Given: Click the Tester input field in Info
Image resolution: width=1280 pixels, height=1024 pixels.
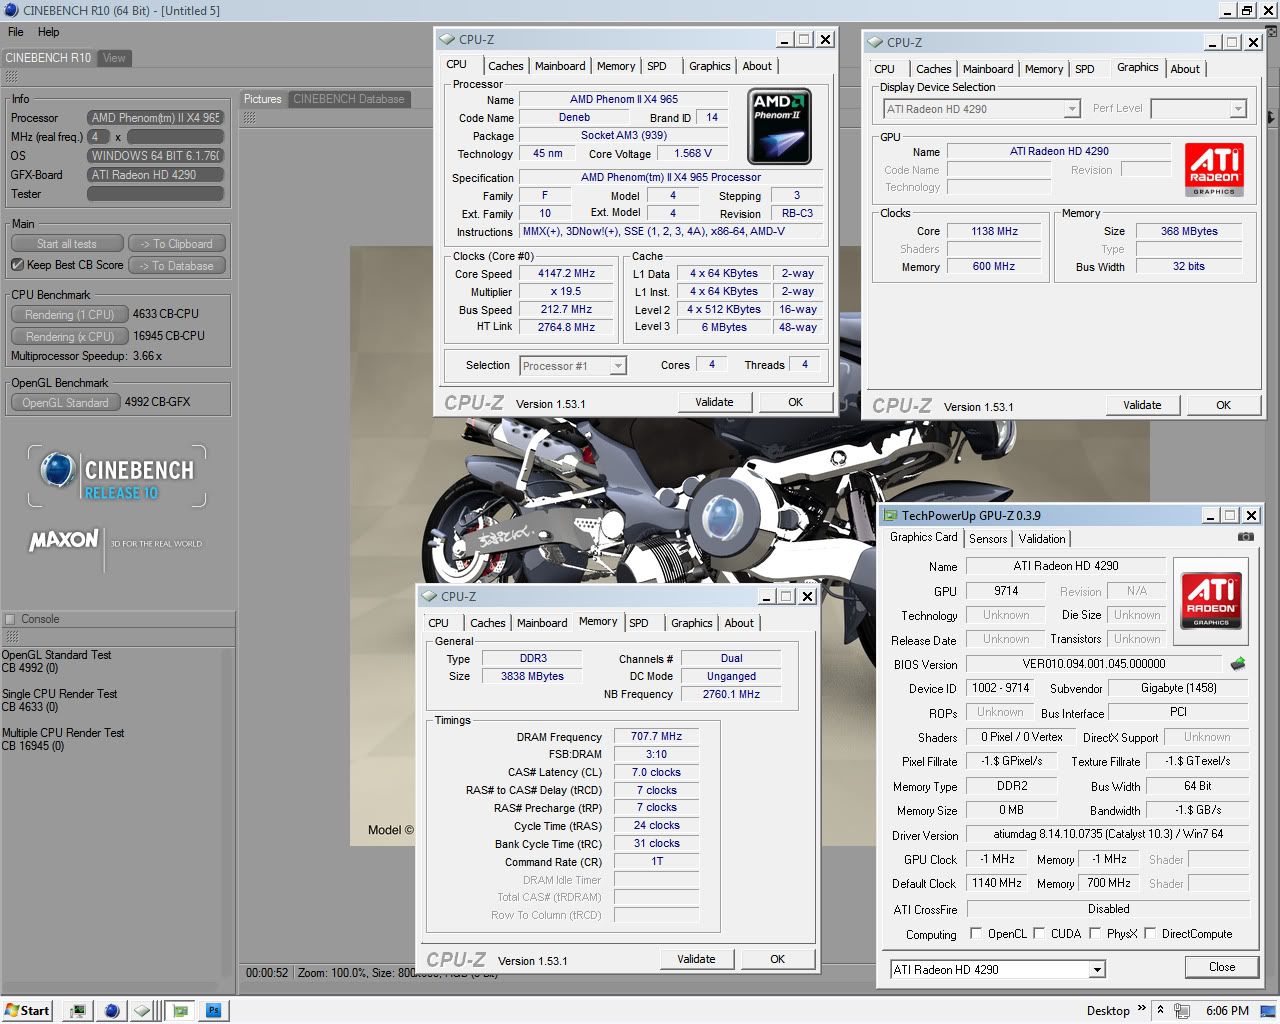Looking at the screenshot, I should click(x=155, y=194).
